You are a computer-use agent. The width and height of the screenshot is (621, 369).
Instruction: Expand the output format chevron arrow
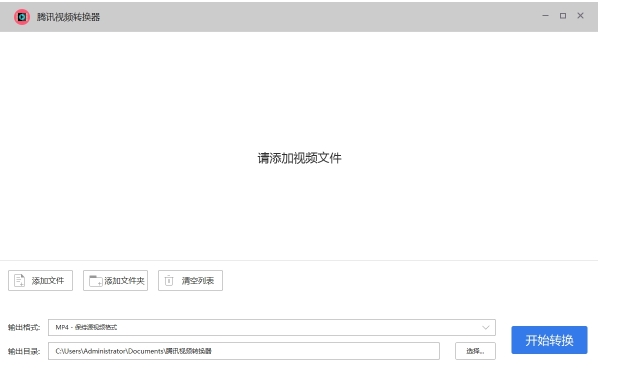click(x=486, y=327)
